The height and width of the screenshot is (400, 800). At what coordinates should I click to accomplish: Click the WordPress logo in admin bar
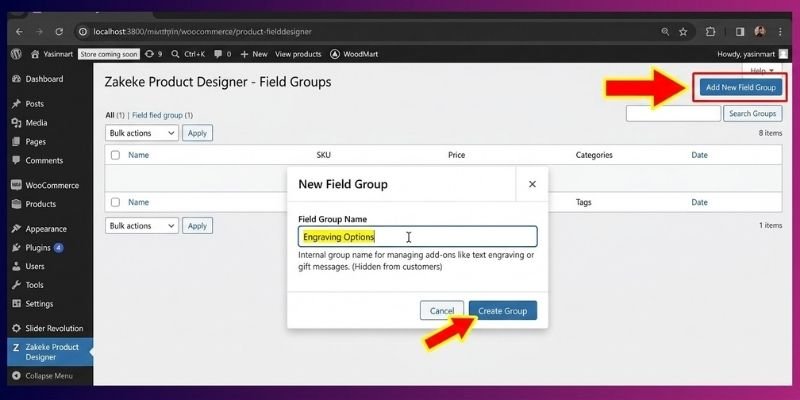coord(16,54)
